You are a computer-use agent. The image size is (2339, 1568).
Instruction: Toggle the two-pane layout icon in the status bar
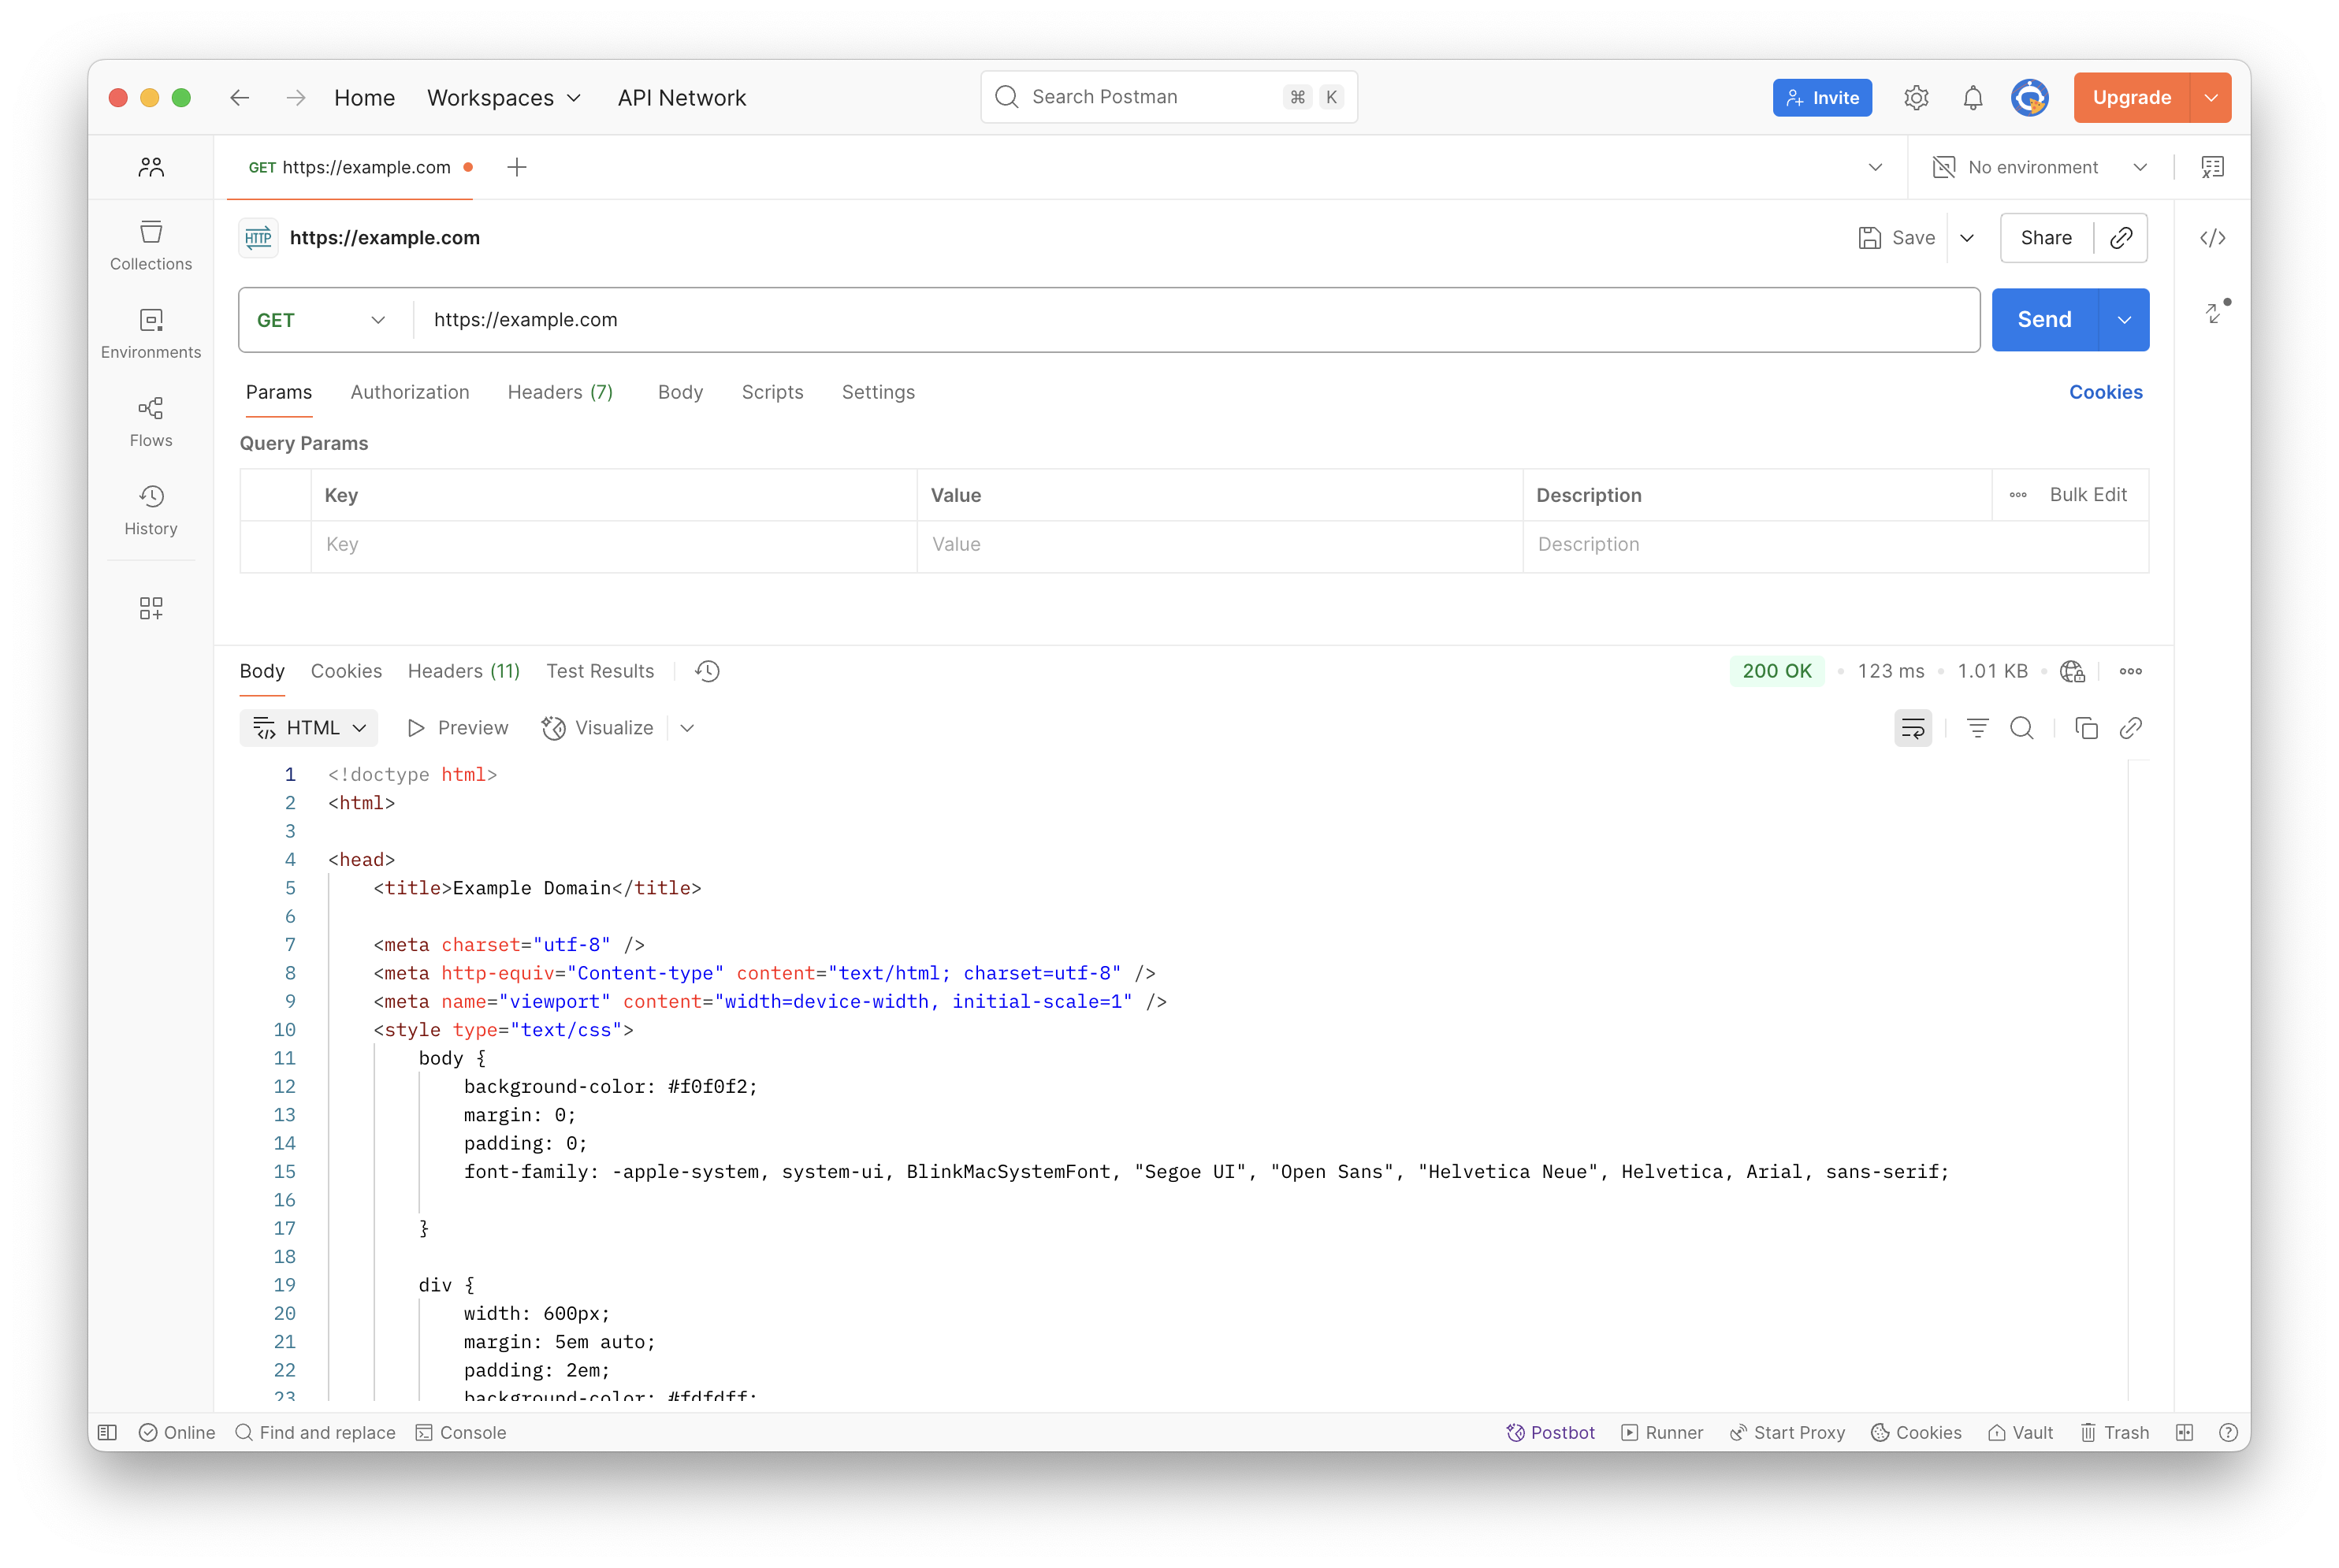click(2184, 1432)
